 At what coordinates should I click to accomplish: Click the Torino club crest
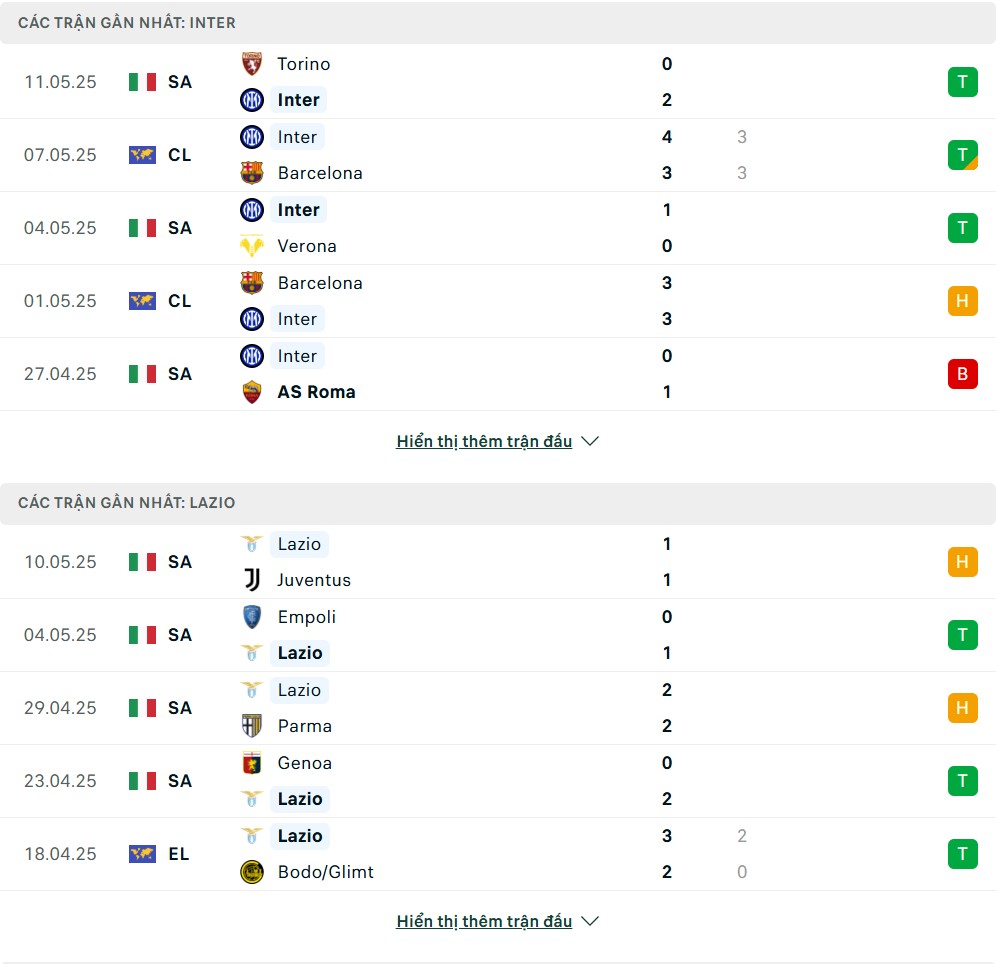252,64
